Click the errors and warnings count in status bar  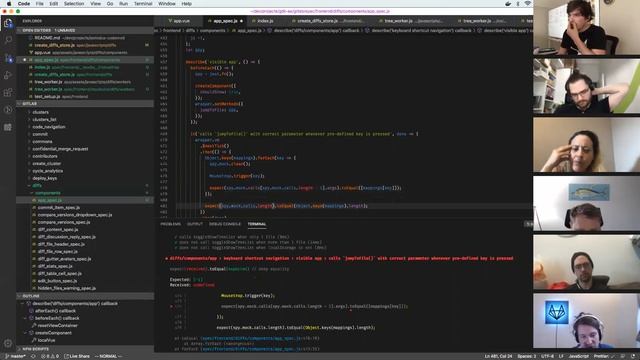point(50,356)
